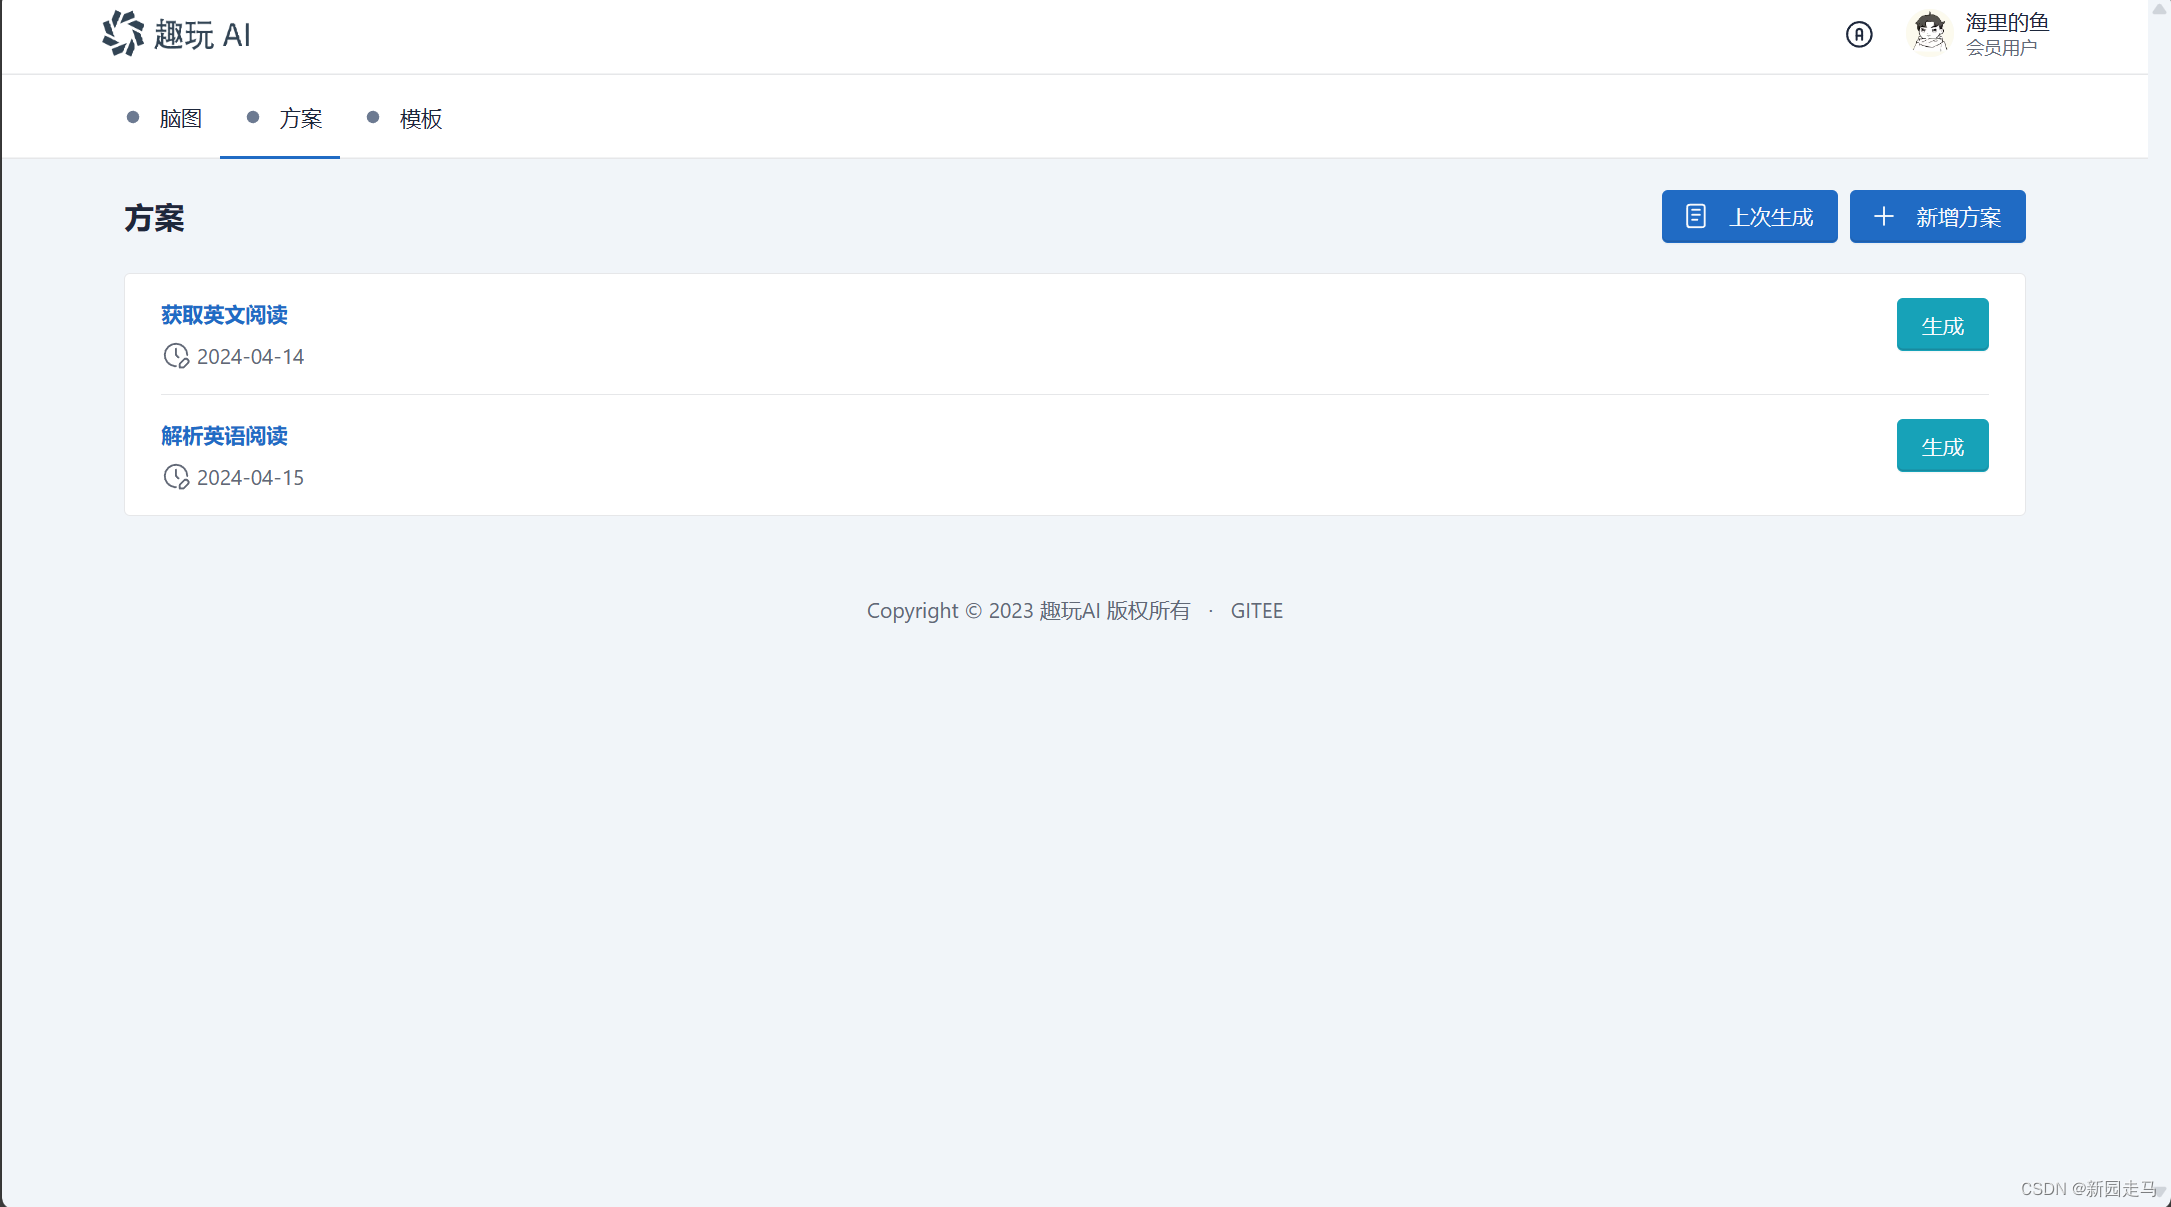Click the scrollbar up arrow
2171x1207 pixels.
click(x=2159, y=9)
